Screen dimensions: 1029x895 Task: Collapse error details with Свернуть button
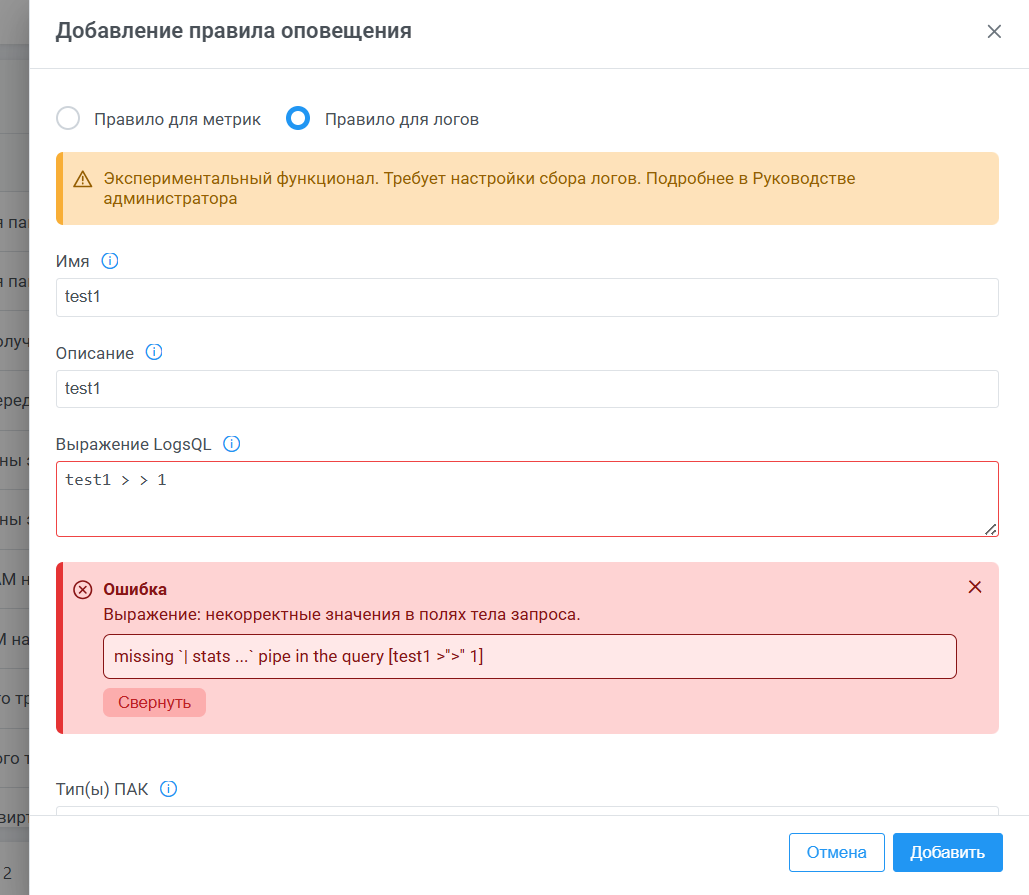(154, 702)
